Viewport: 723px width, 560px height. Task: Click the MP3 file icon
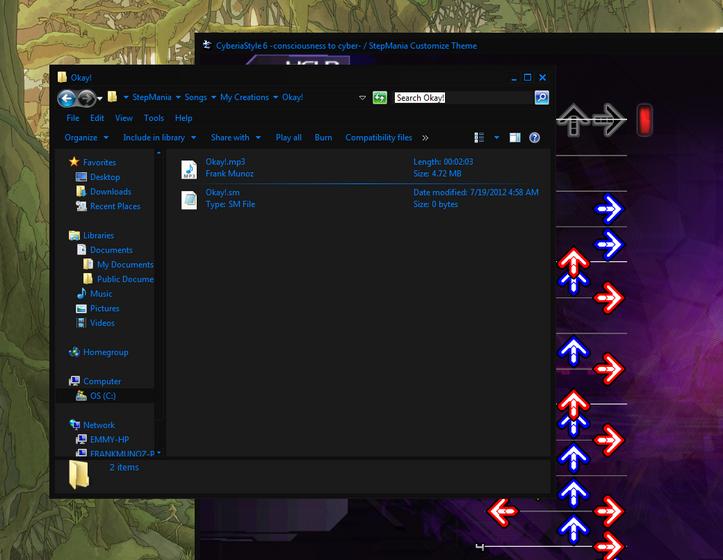189,169
